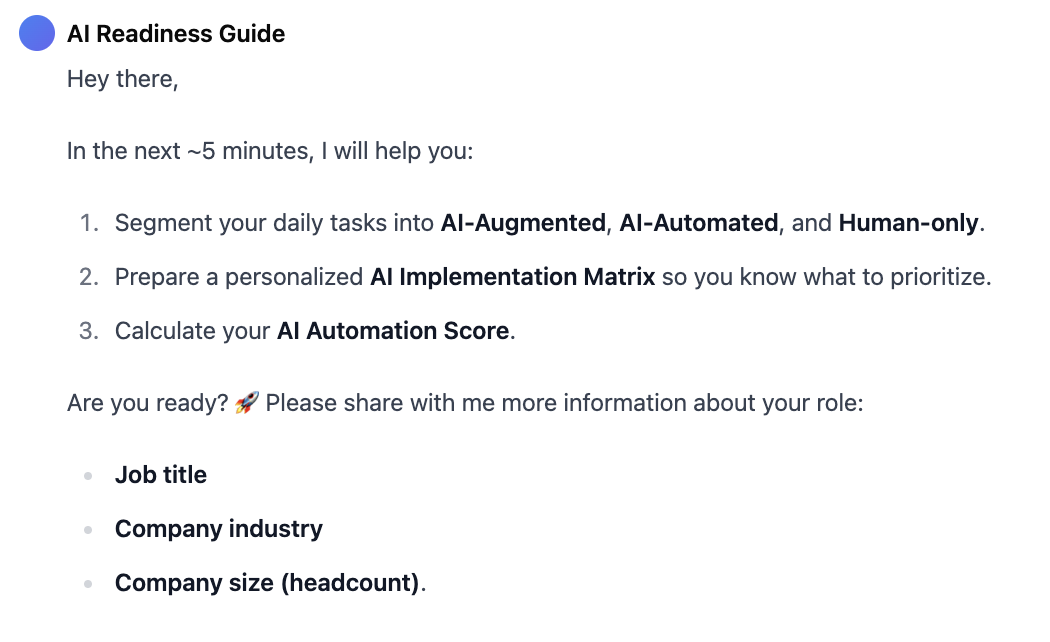This screenshot has width=1050, height=642.
Task: Click the bullet dot beside 'Job title'
Action: [x=88, y=476]
